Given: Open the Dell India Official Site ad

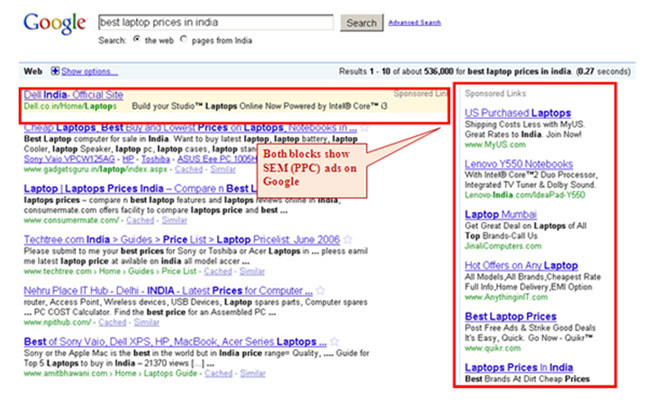Looking at the screenshot, I should 73,94.
